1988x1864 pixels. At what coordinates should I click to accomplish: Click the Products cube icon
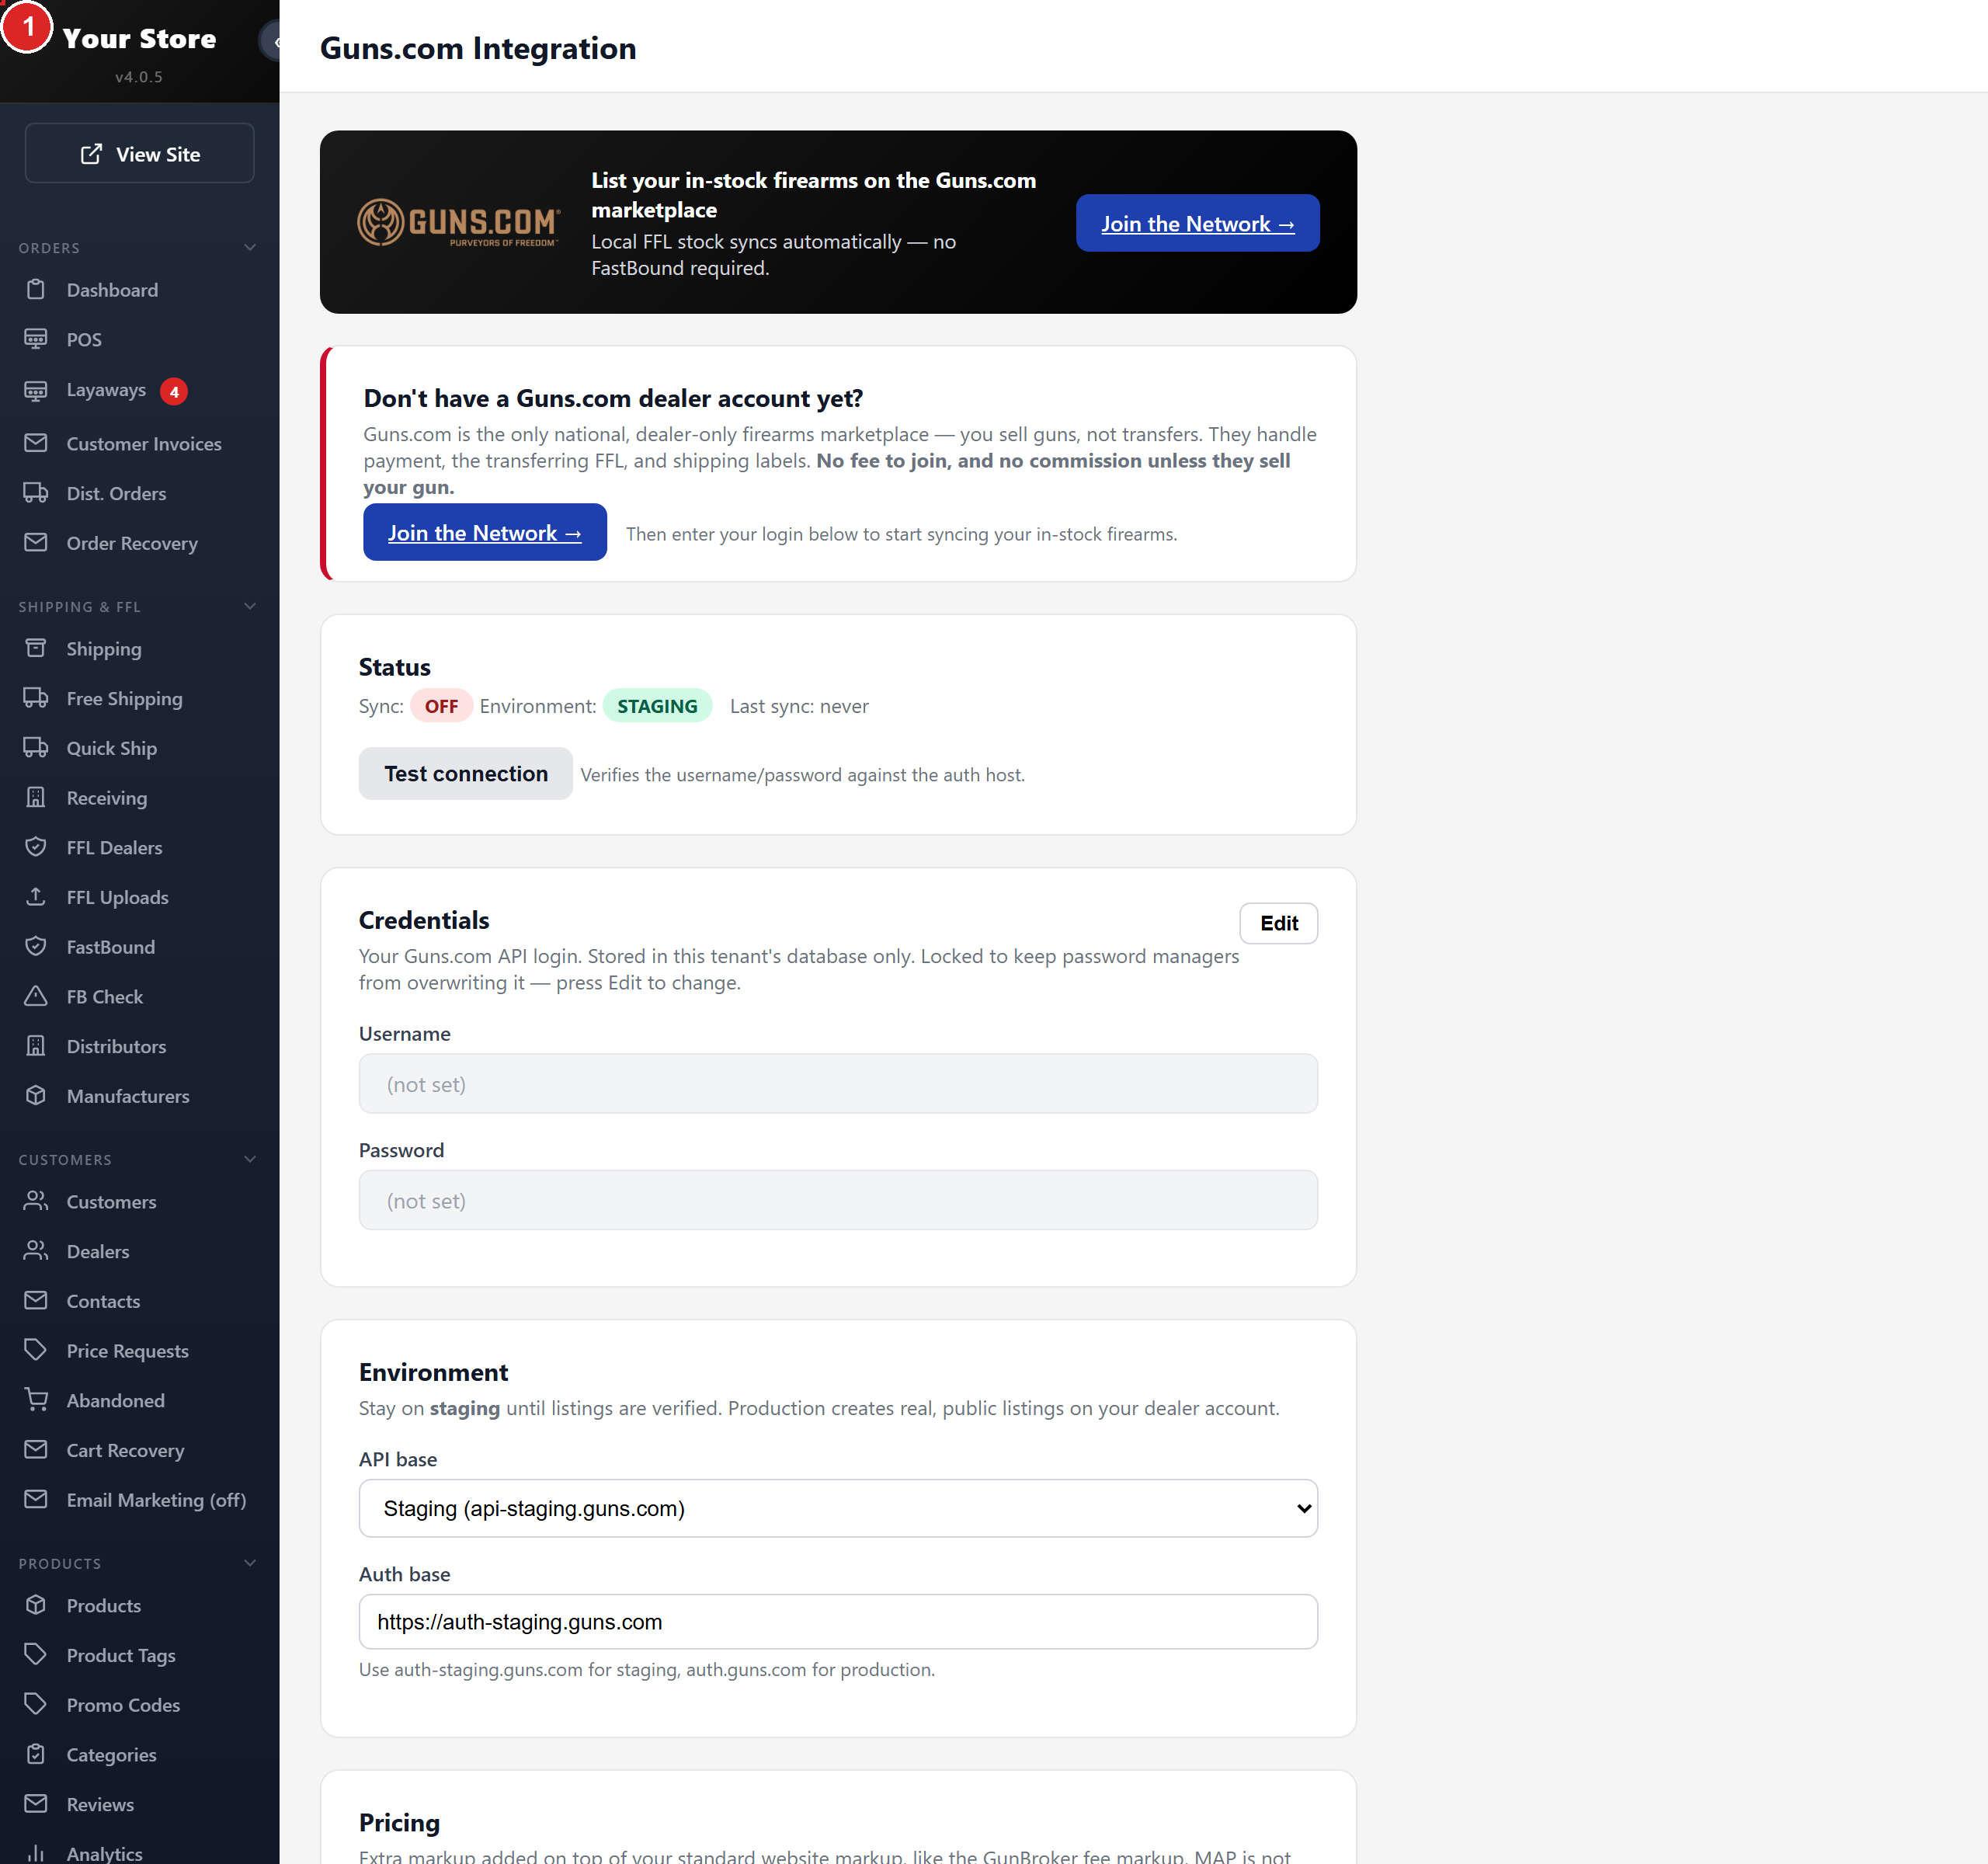point(36,1605)
